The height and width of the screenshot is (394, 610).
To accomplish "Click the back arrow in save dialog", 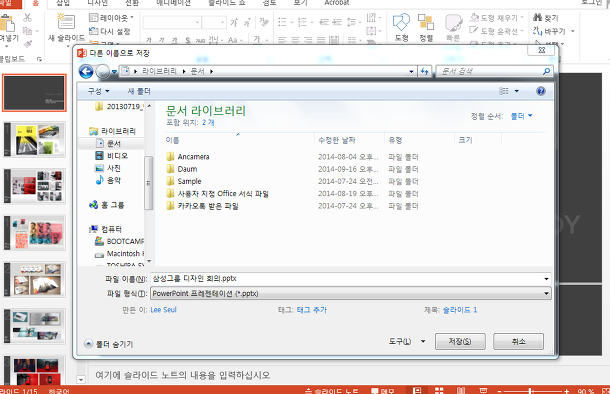I will pyautogui.click(x=86, y=71).
